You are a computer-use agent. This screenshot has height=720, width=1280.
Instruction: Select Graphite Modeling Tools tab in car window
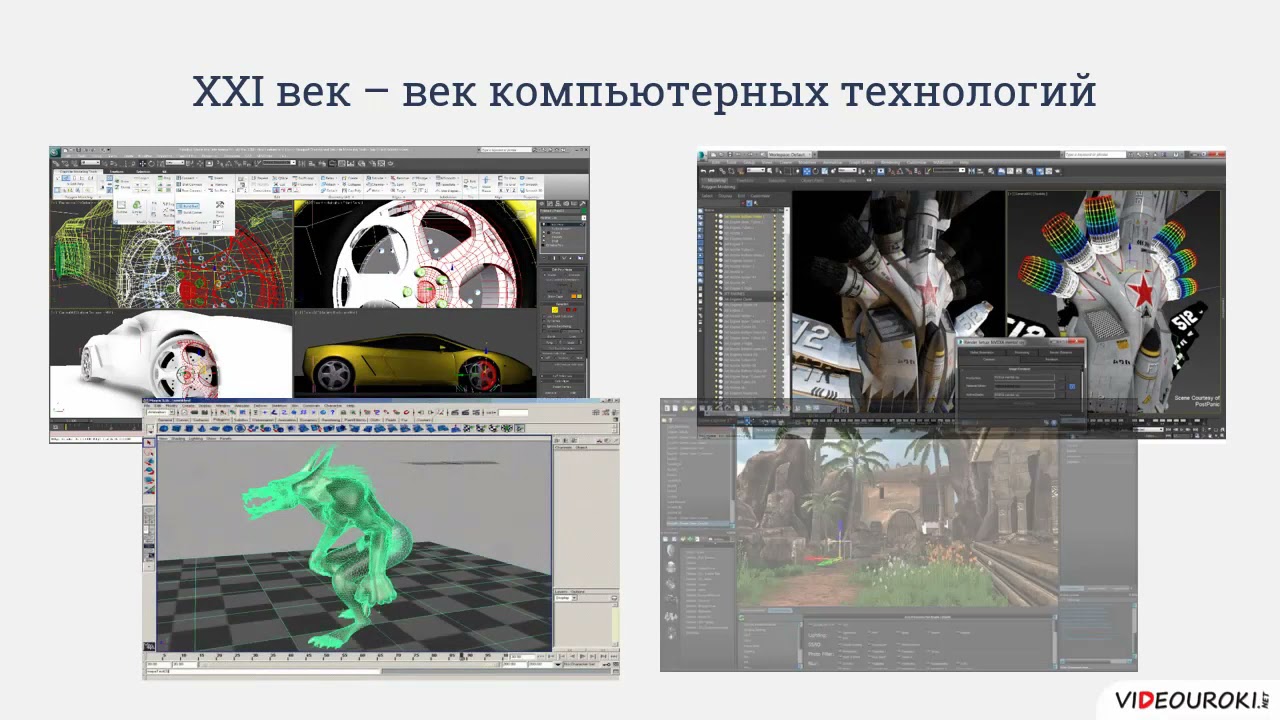click(x=79, y=171)
